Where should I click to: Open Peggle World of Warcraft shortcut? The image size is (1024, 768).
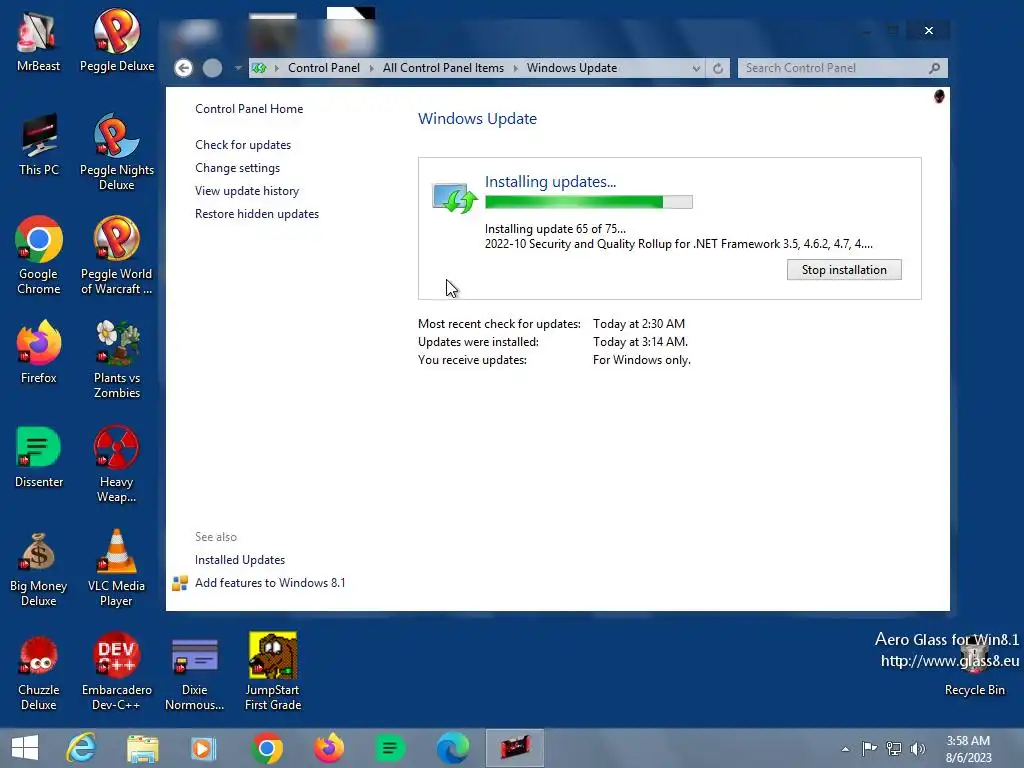pos(117,256)
